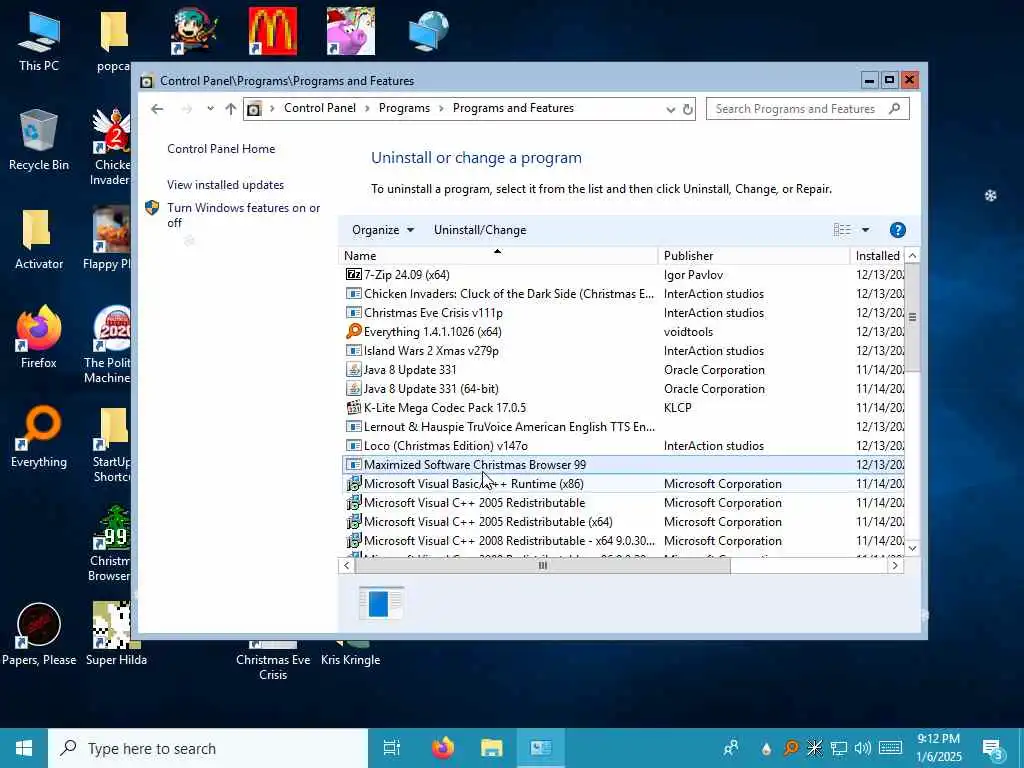
Task: Select Chicken Invaders: Cluck of the Dark Side row
Action: 624,294
